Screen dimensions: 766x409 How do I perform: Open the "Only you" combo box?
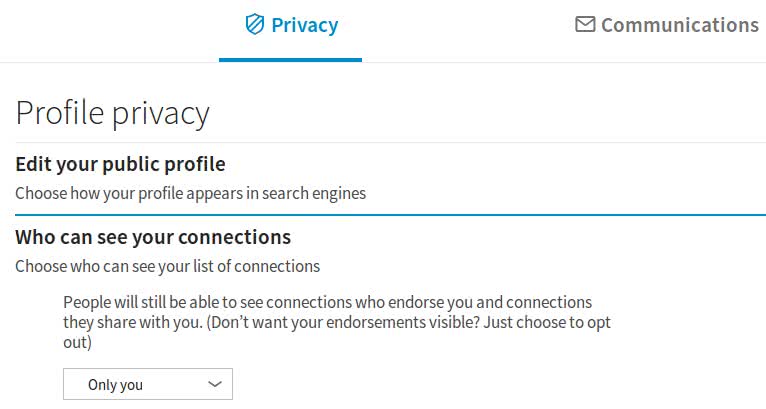148,384
